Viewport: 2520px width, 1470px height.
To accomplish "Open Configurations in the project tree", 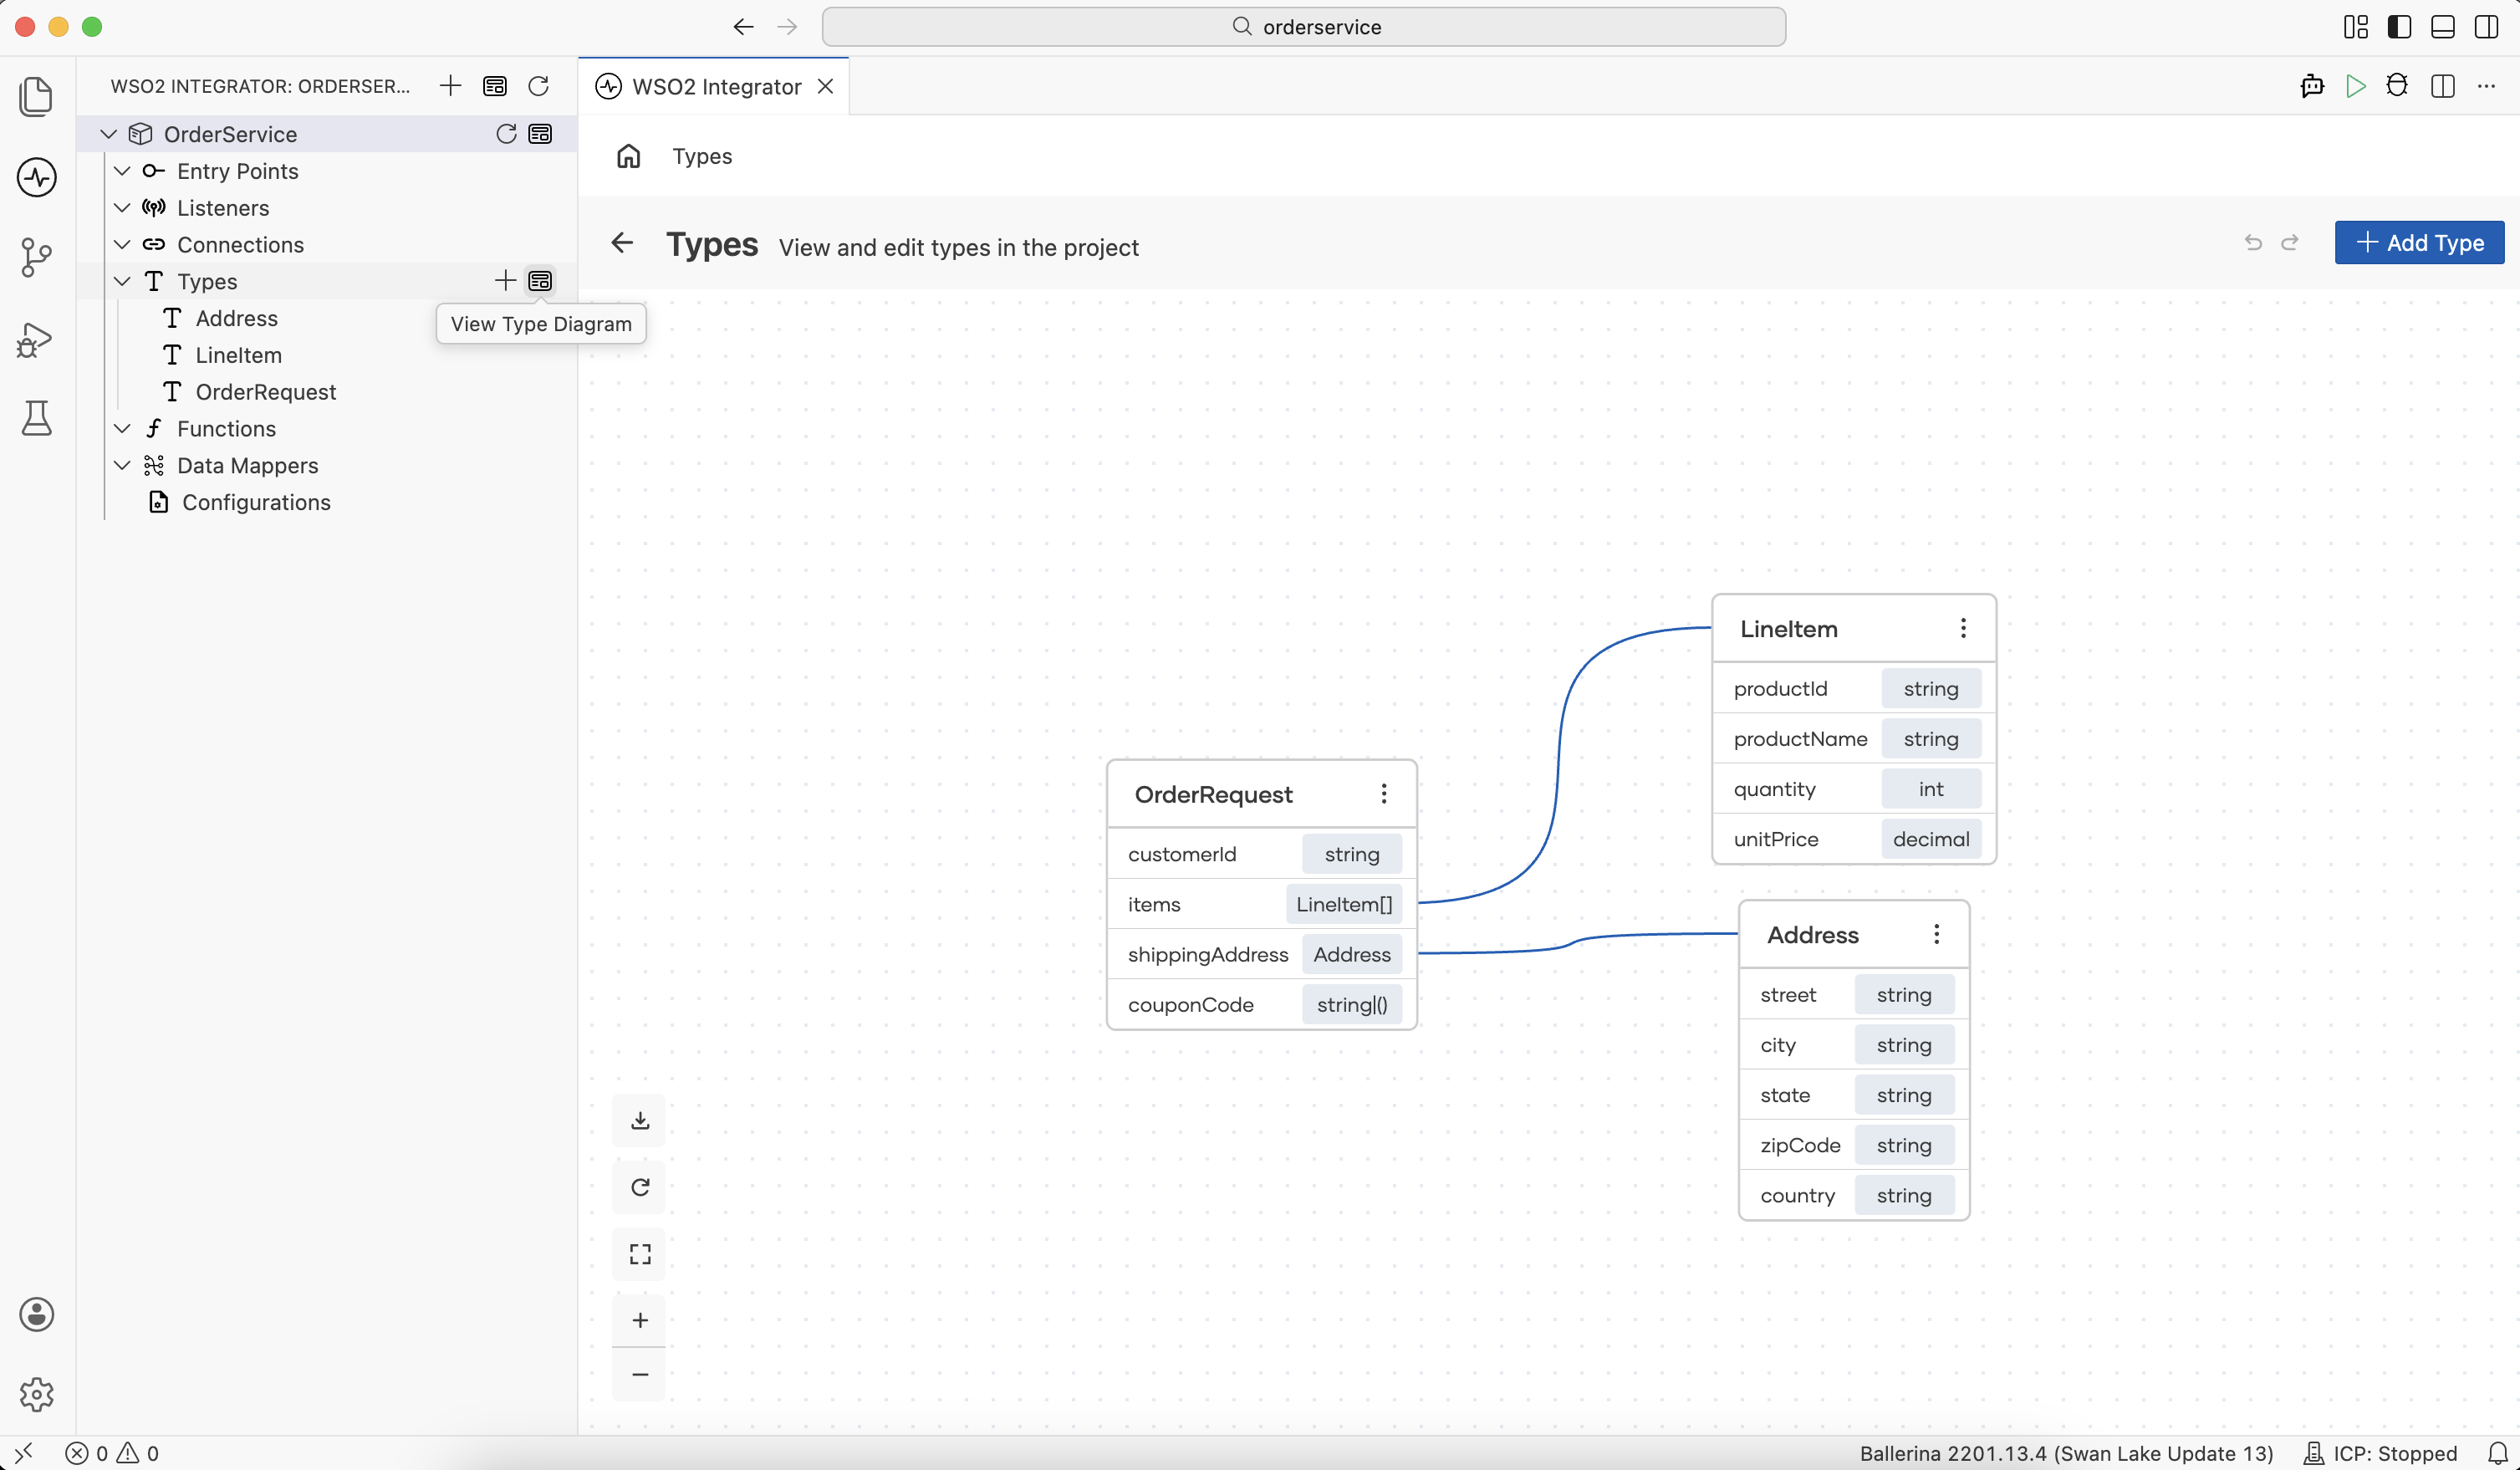I will click(x=256, y=502).
